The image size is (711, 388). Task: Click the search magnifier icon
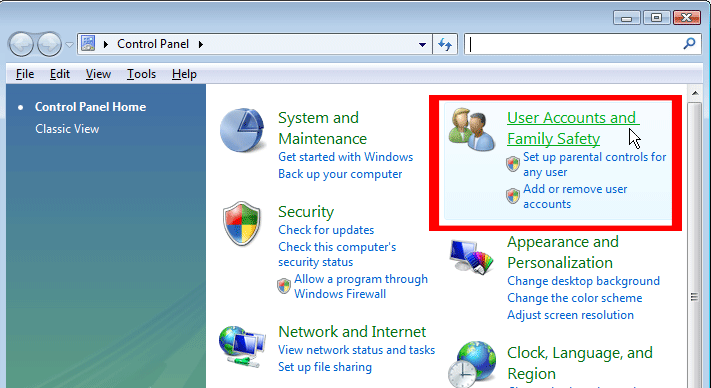689,44
